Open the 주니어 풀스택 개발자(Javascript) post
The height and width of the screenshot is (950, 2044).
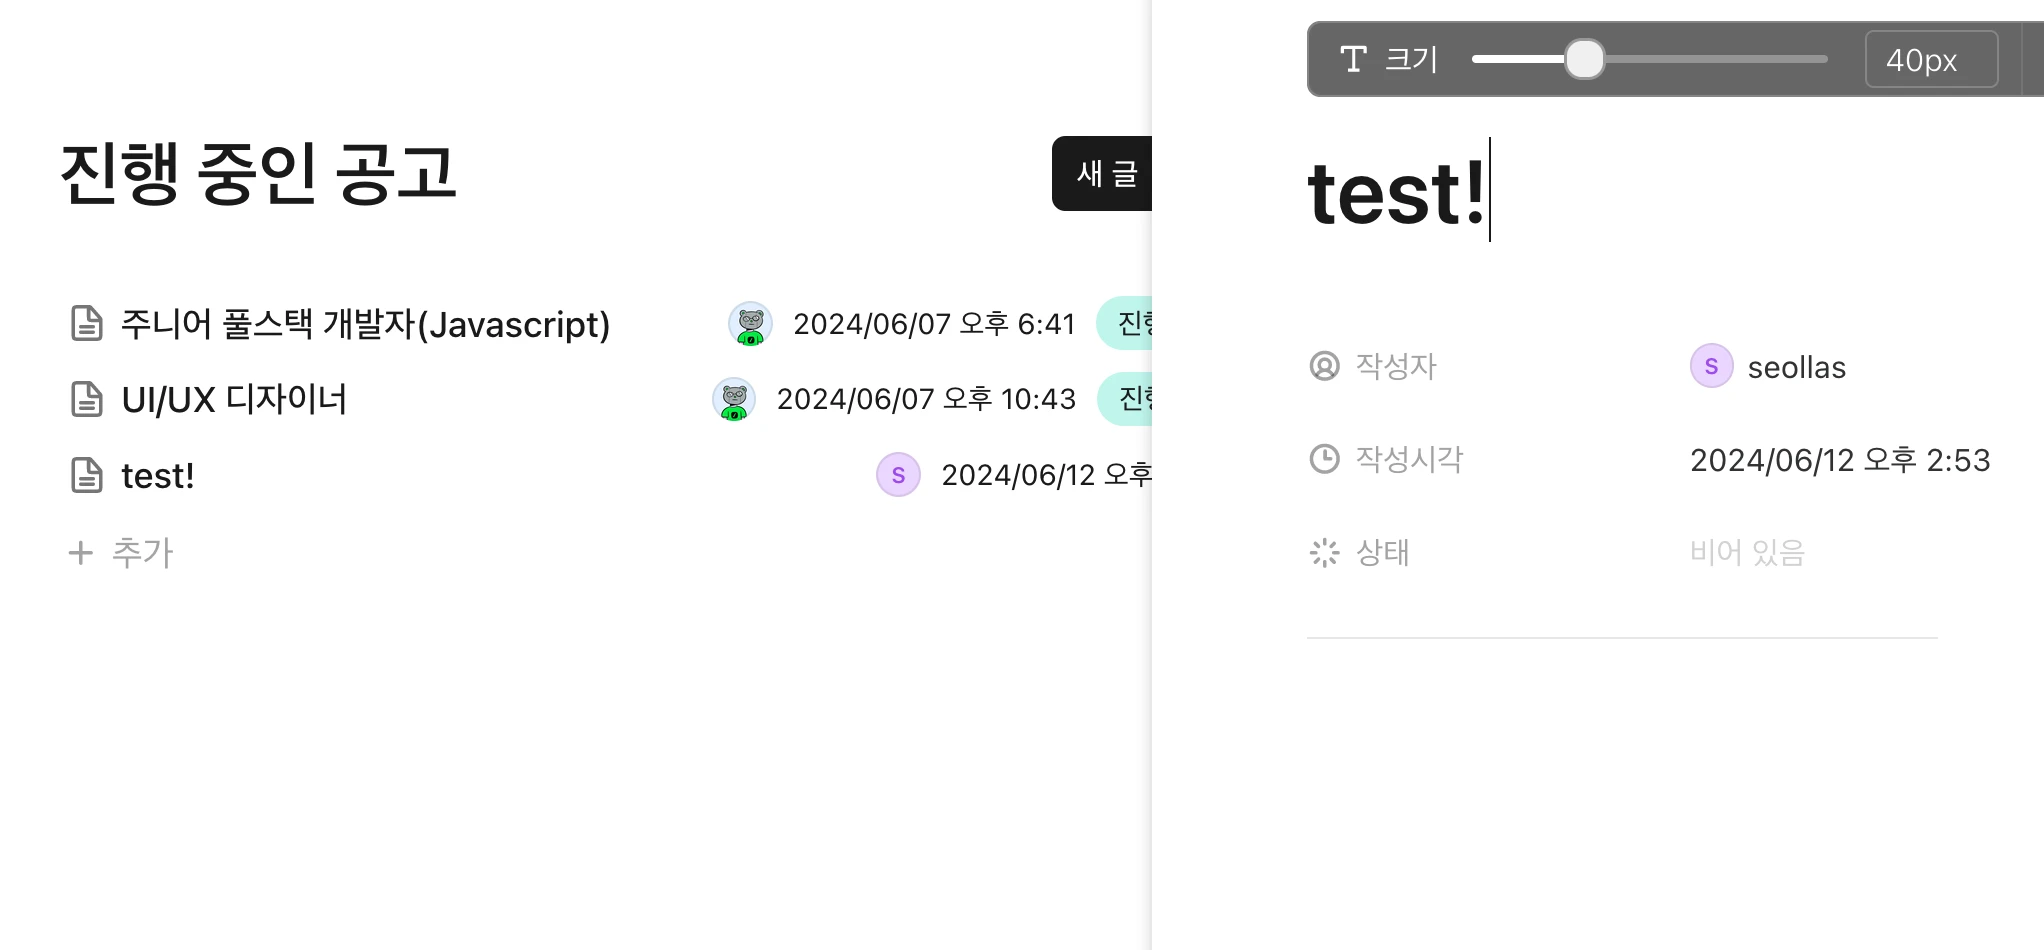(365, 324)
